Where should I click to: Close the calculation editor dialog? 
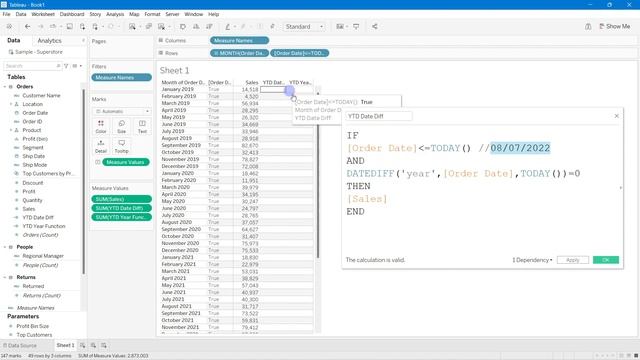pos(616,116)
